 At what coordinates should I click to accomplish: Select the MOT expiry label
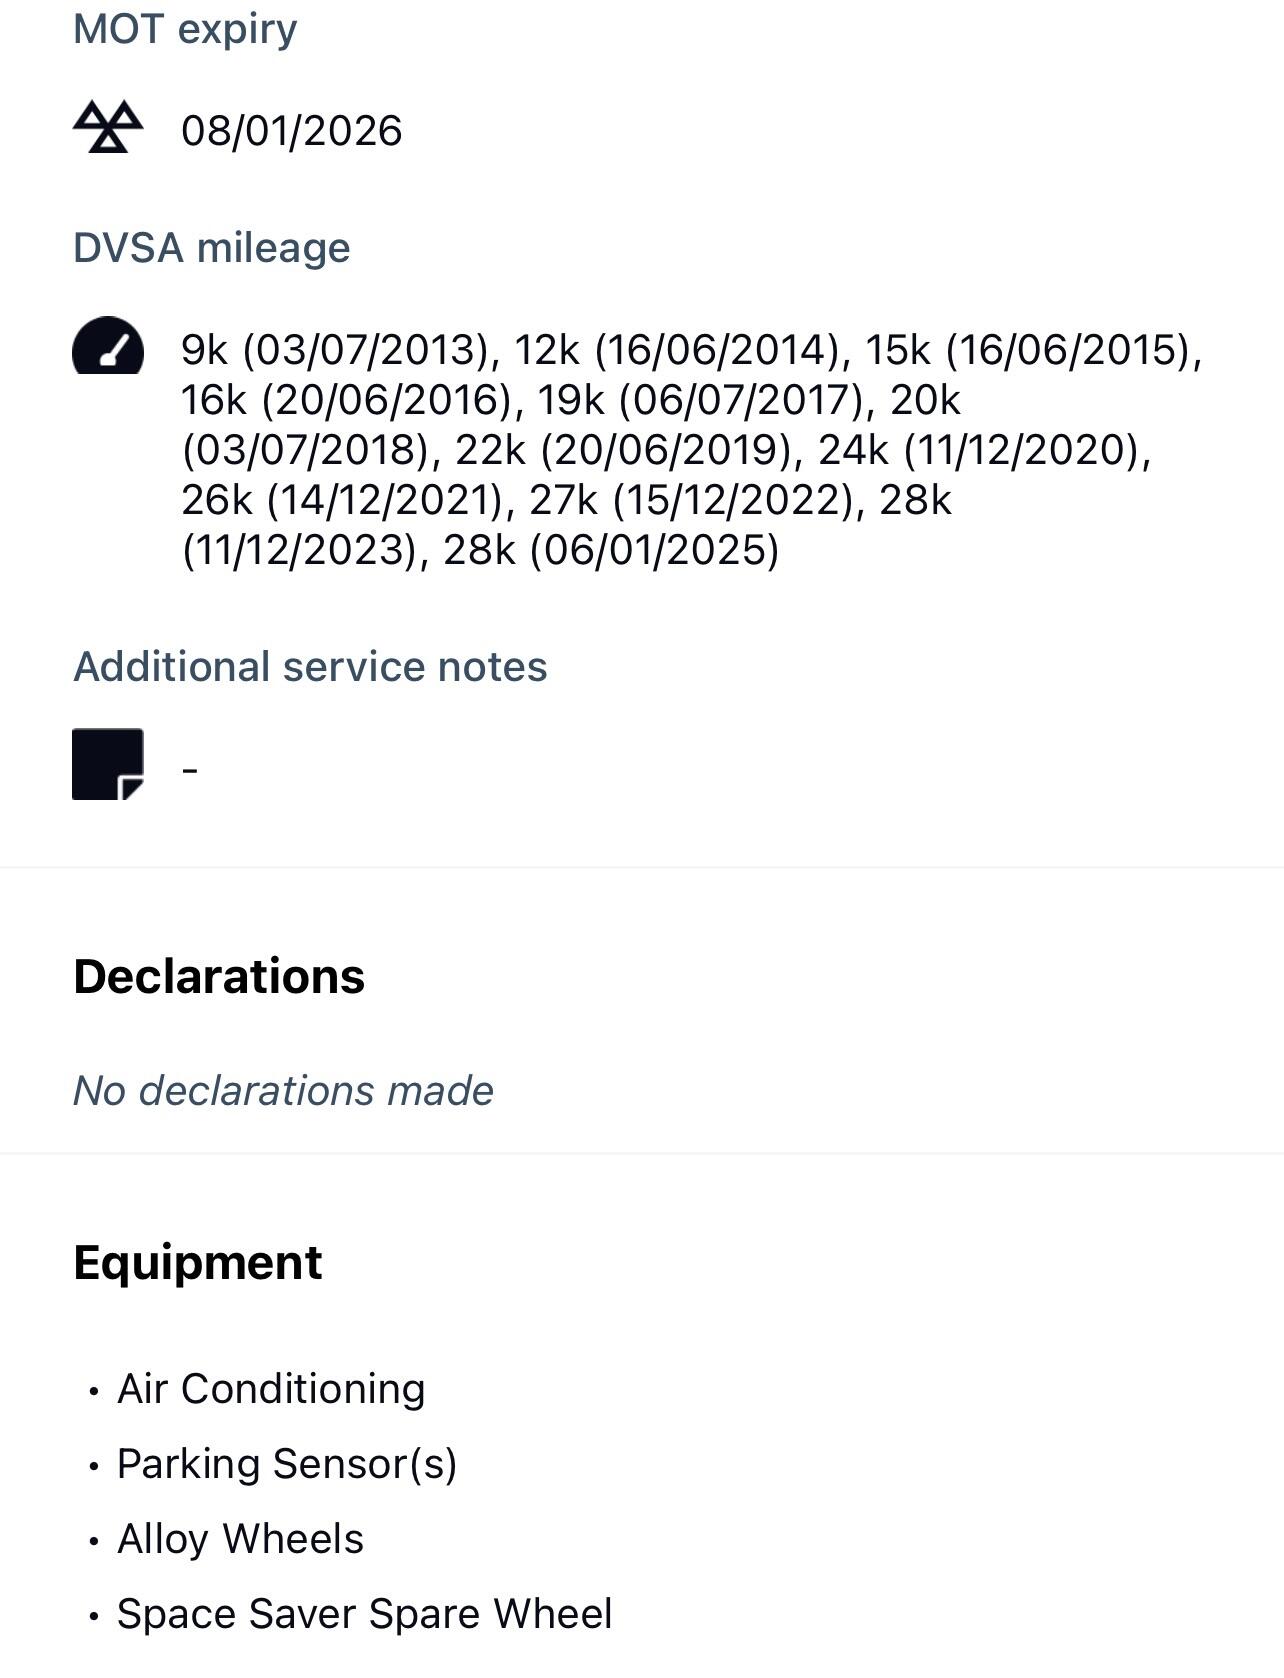pos(185,29)
